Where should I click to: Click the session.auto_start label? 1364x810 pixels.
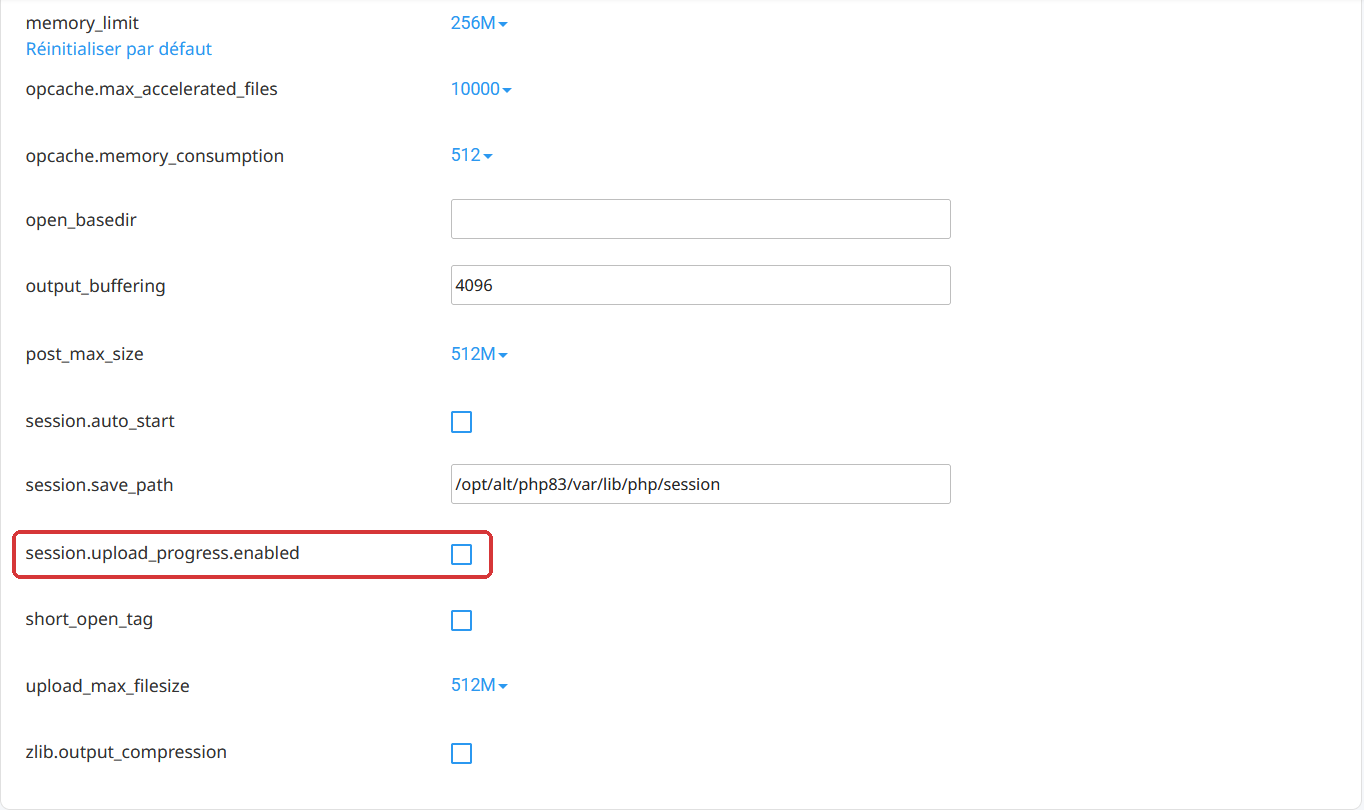click(x=100, y=421)
